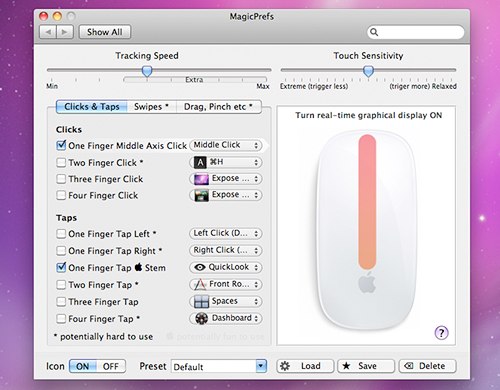Click the Preset name text field
The height and width of the screenshot is (390, 500).
(214, 366)
